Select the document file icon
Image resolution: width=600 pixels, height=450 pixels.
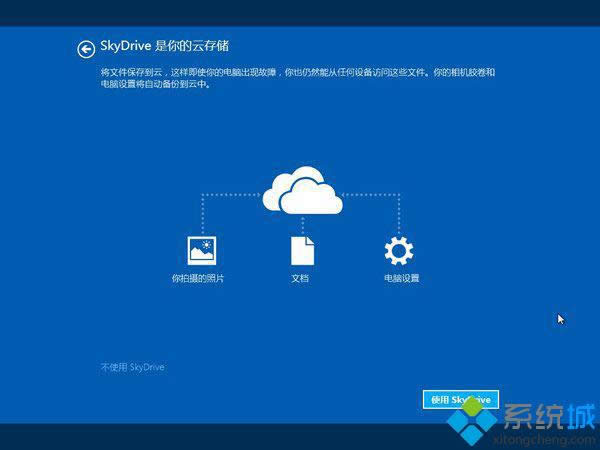(302, 251)
